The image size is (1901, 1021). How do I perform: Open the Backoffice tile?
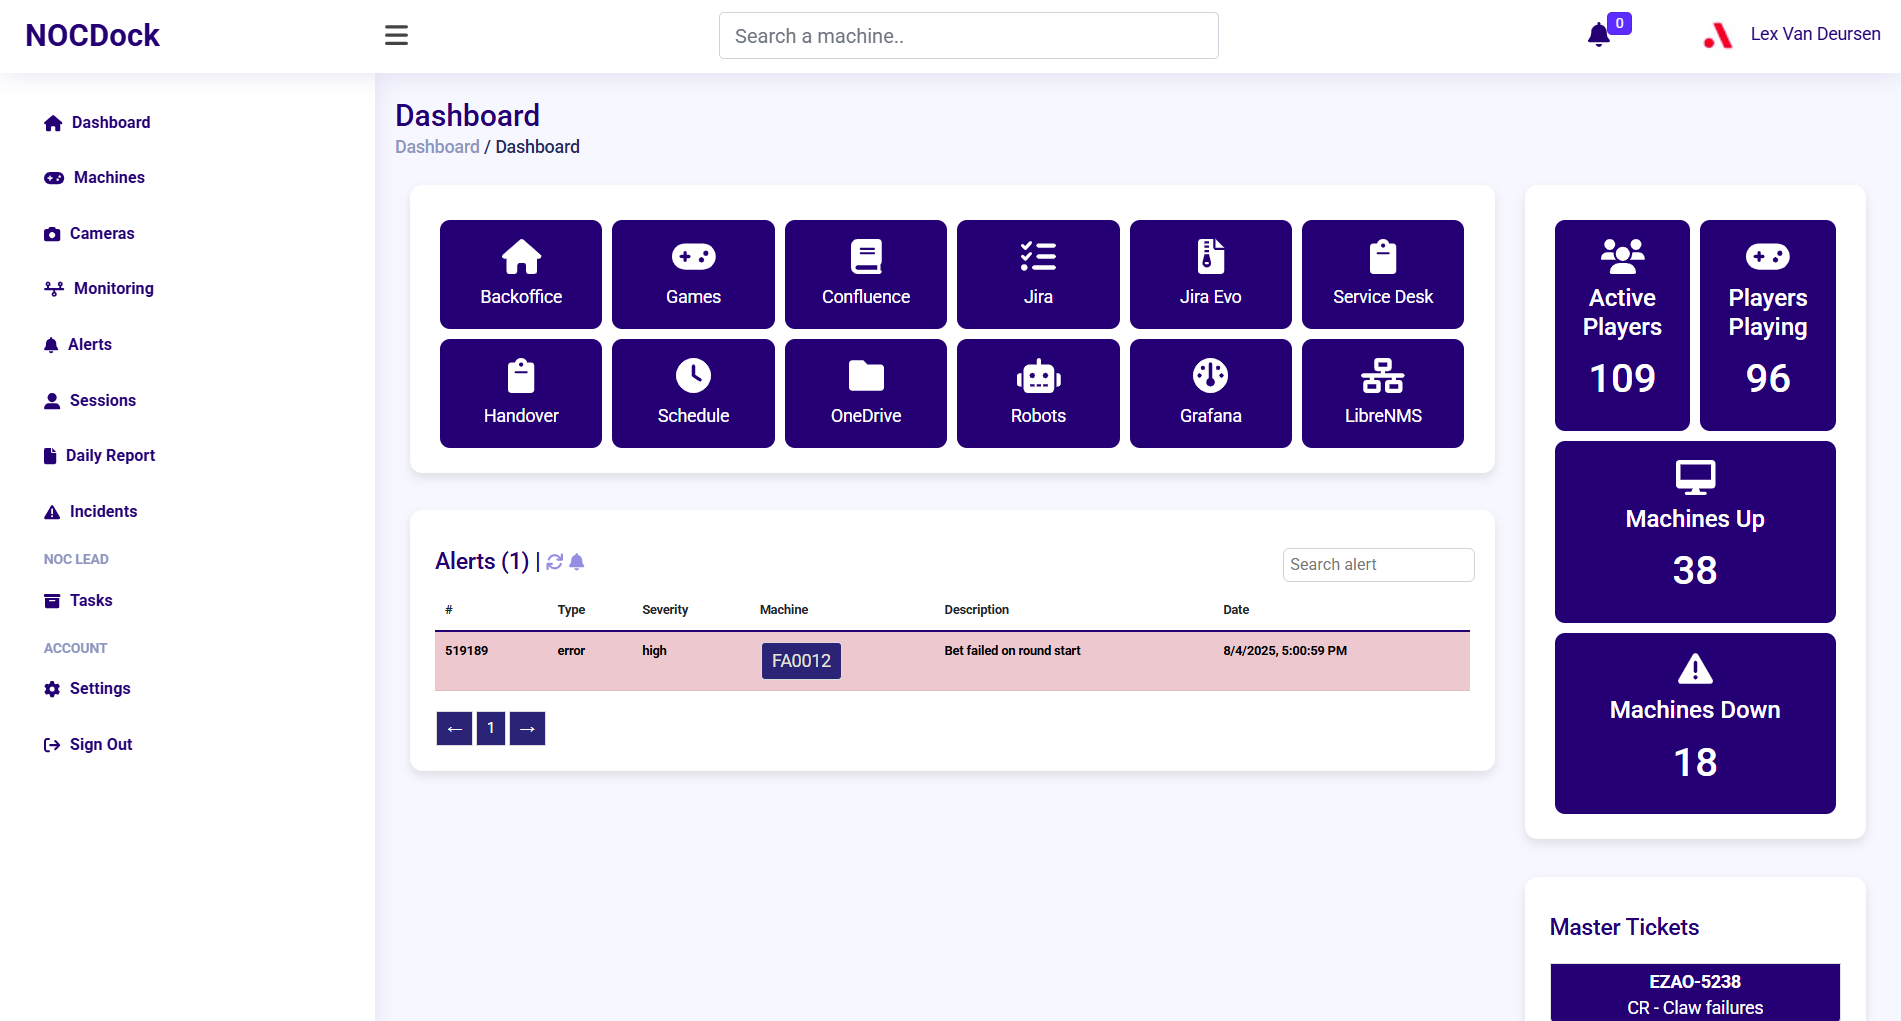[x=521, y=274]
